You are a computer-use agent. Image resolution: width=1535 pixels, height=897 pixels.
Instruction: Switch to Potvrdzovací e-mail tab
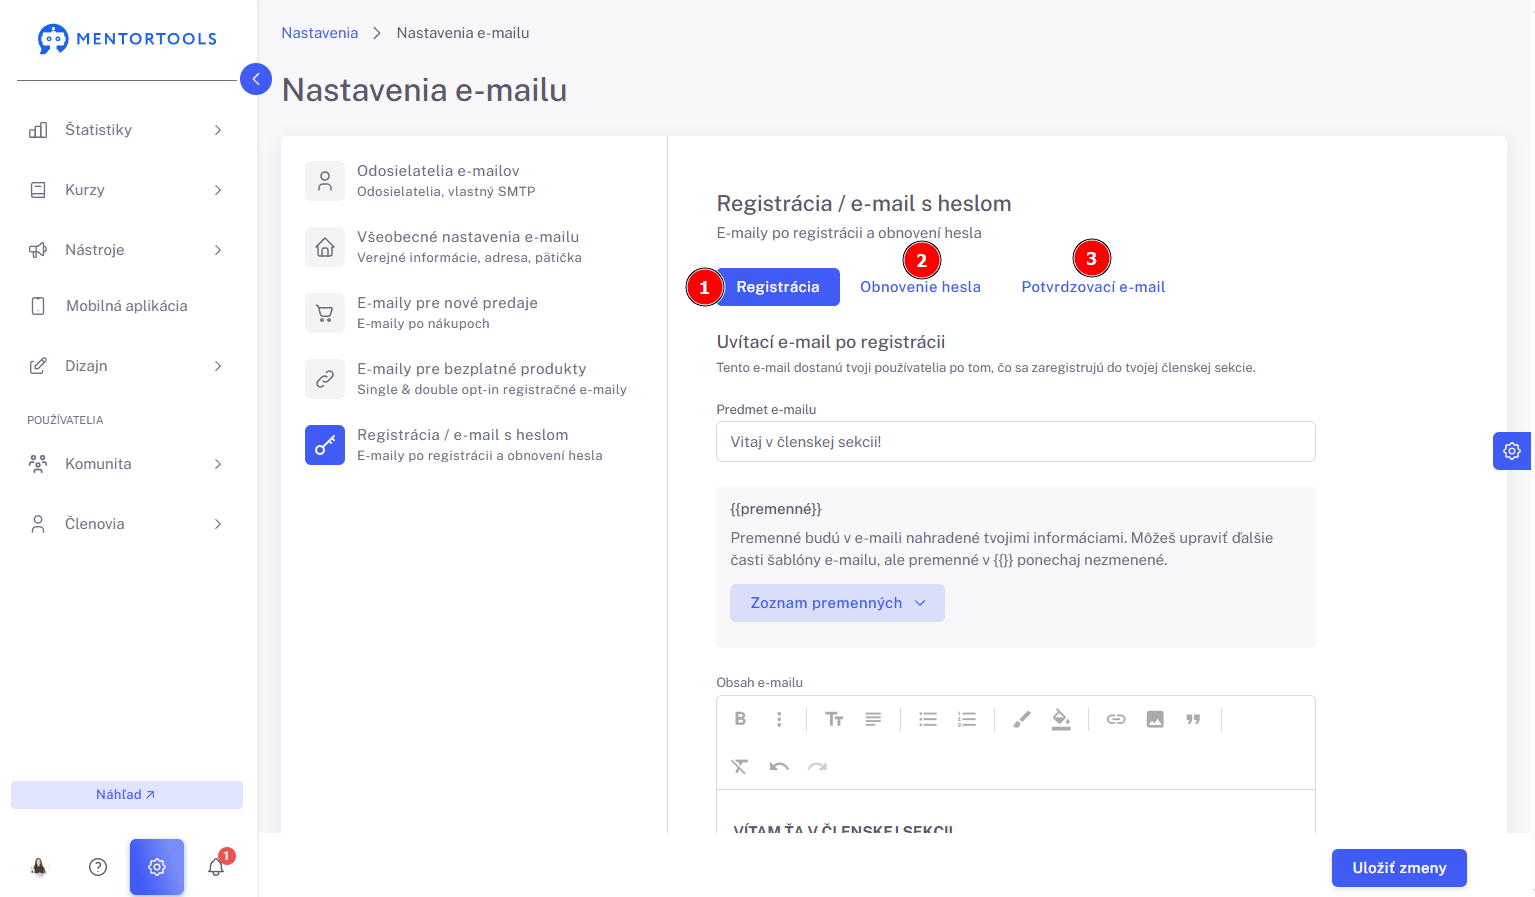[x=1093, y=287]
